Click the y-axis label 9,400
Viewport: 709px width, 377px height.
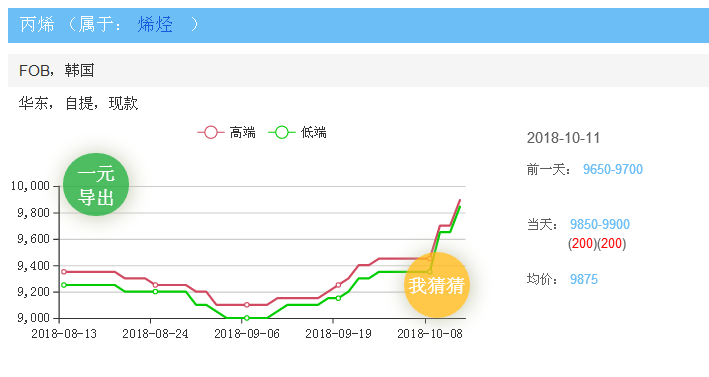33,265
